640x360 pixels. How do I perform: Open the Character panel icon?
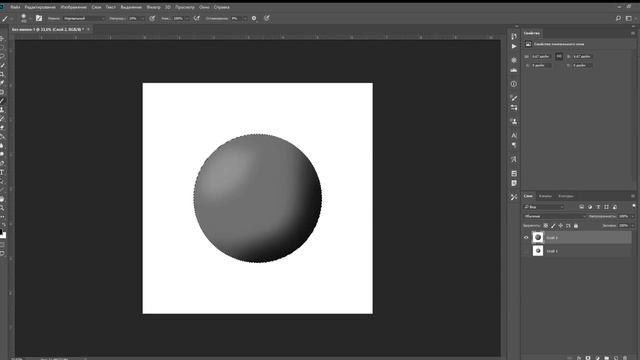(514, 135)
